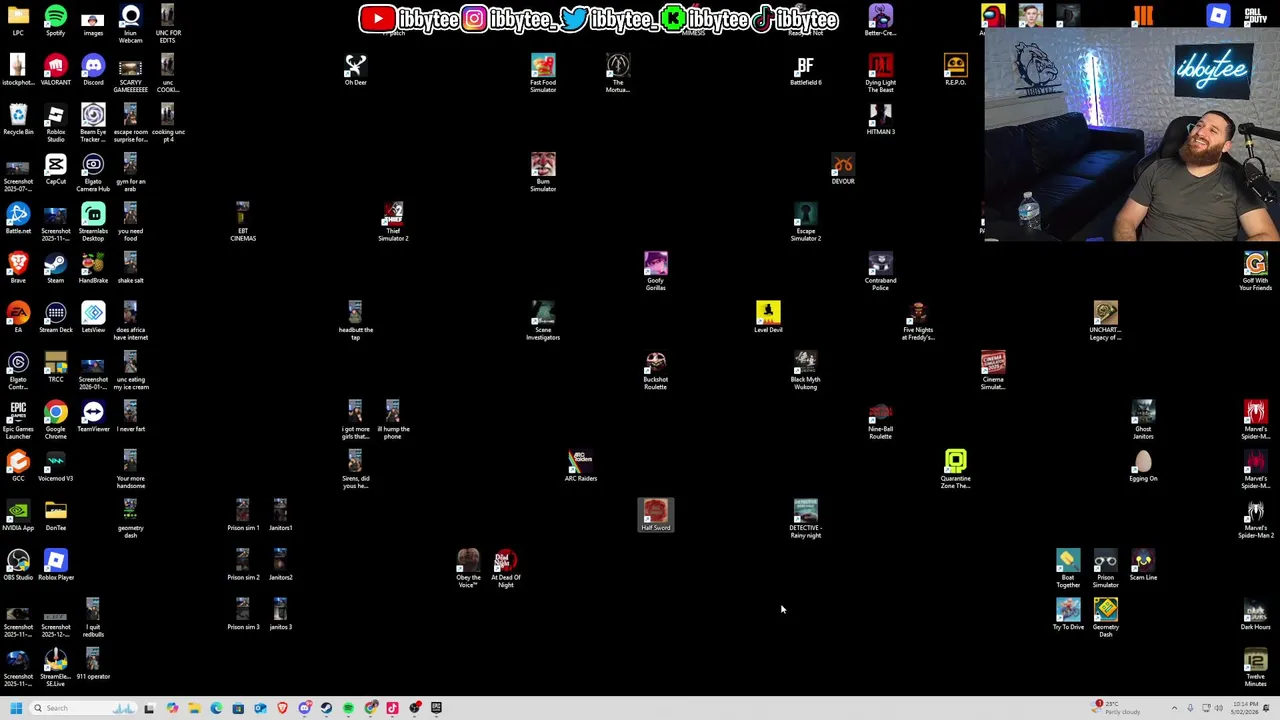Image resolution: width=1280 pixels, height=720 pixels.
Task: Launch Try To Drive shortcut
Action: tap(1068, 614)
